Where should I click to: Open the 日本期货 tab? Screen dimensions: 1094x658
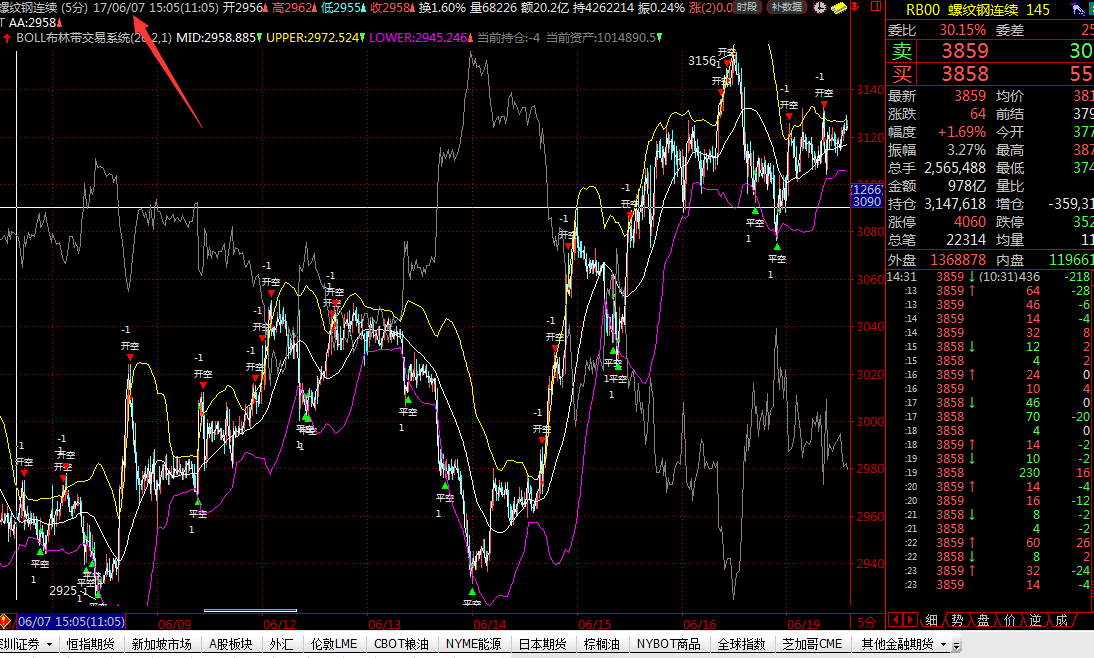point(543,644)
